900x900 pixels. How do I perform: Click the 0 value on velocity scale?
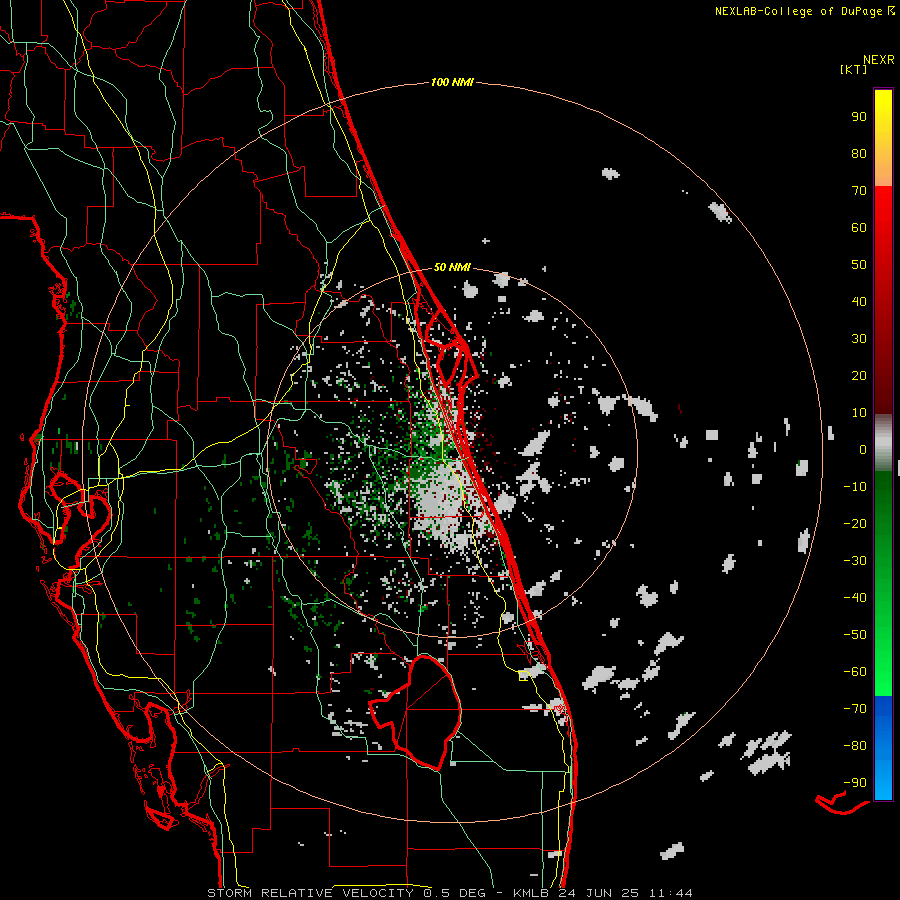pyautogui.click(x=863, y=449)
